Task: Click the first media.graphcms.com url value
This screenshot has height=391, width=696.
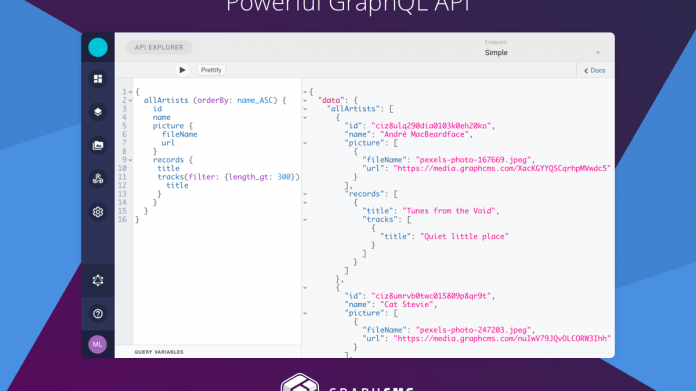Action: point(502,168)
